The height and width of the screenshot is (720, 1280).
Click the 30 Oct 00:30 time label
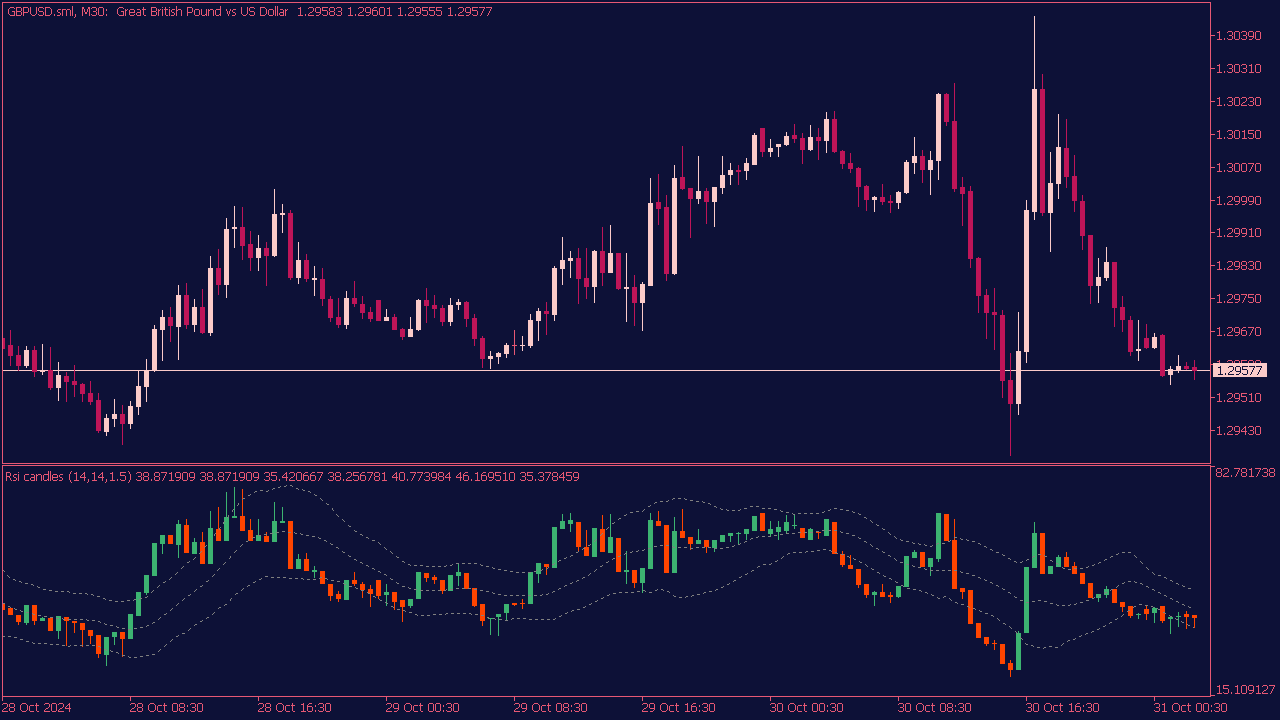pos(806,708)
